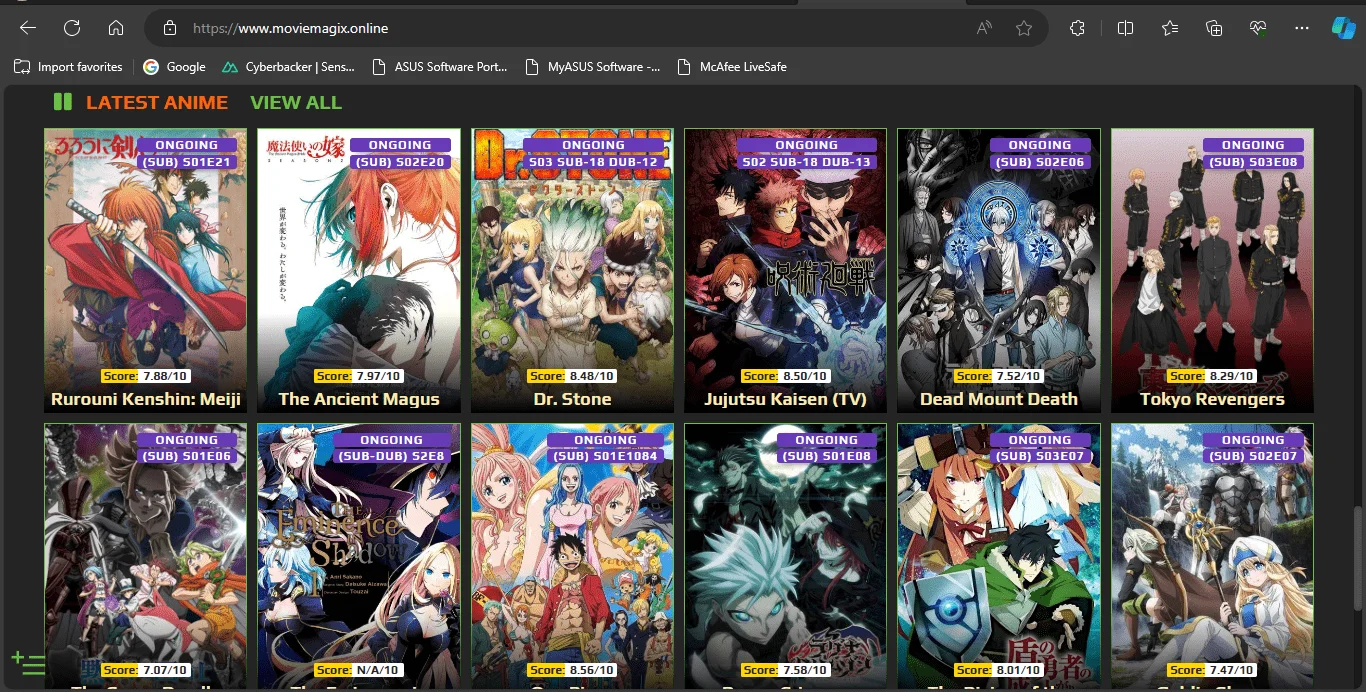Toggle split screen view icon
This screenshot has height=692, width=1366.
(1125, 28)
